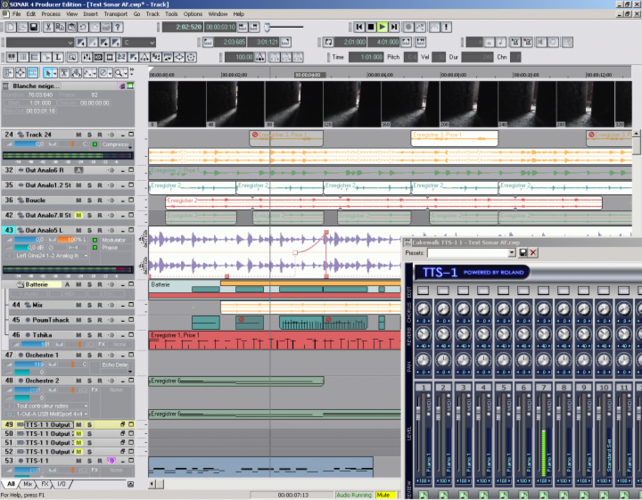Click the orange pan slider on track 43
Image resolution: width=642 pixels, height=500 pixels.
(x=70, y=240)
